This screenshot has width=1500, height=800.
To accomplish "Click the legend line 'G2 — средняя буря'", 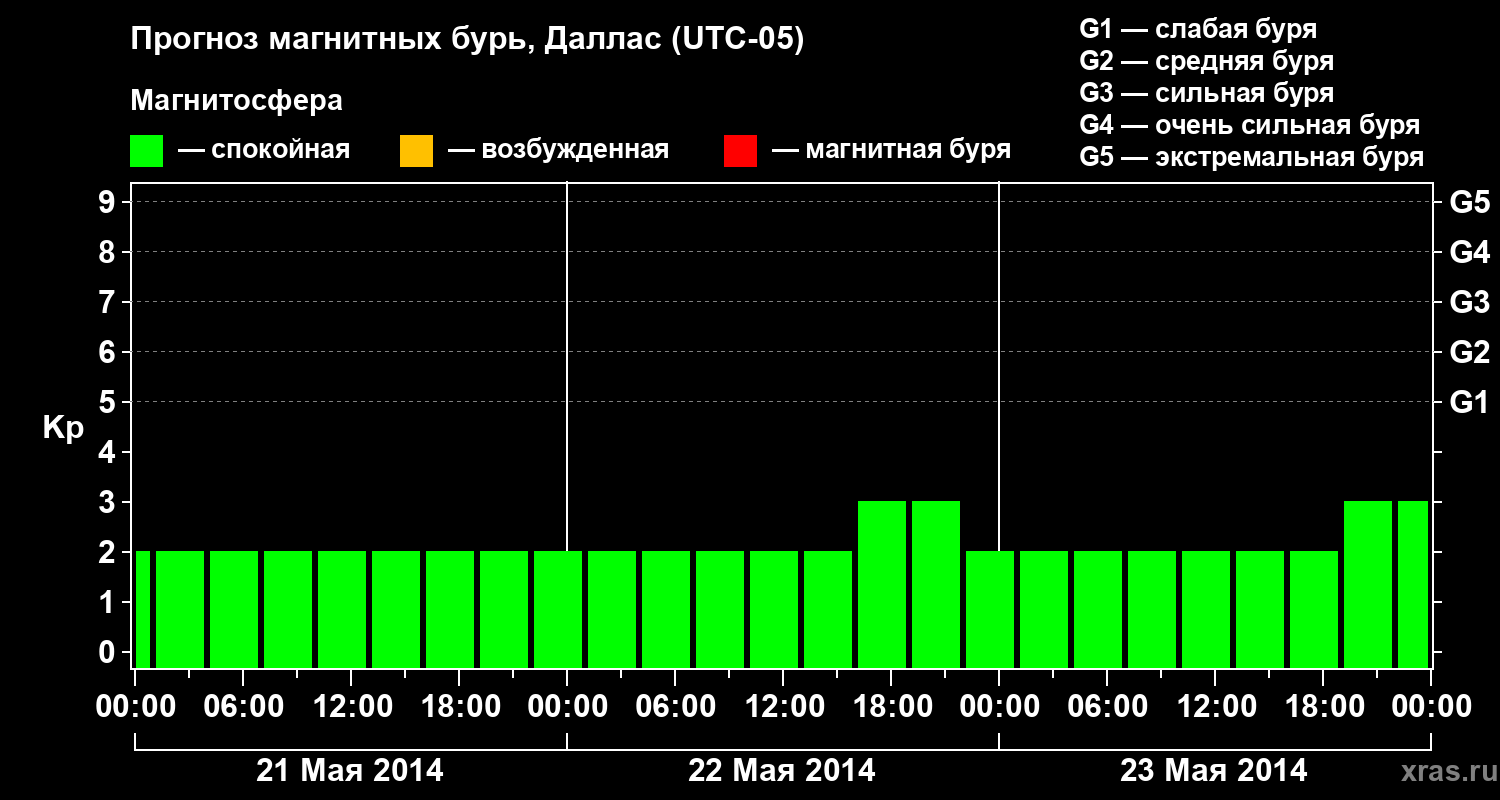I will point(1206,61).
